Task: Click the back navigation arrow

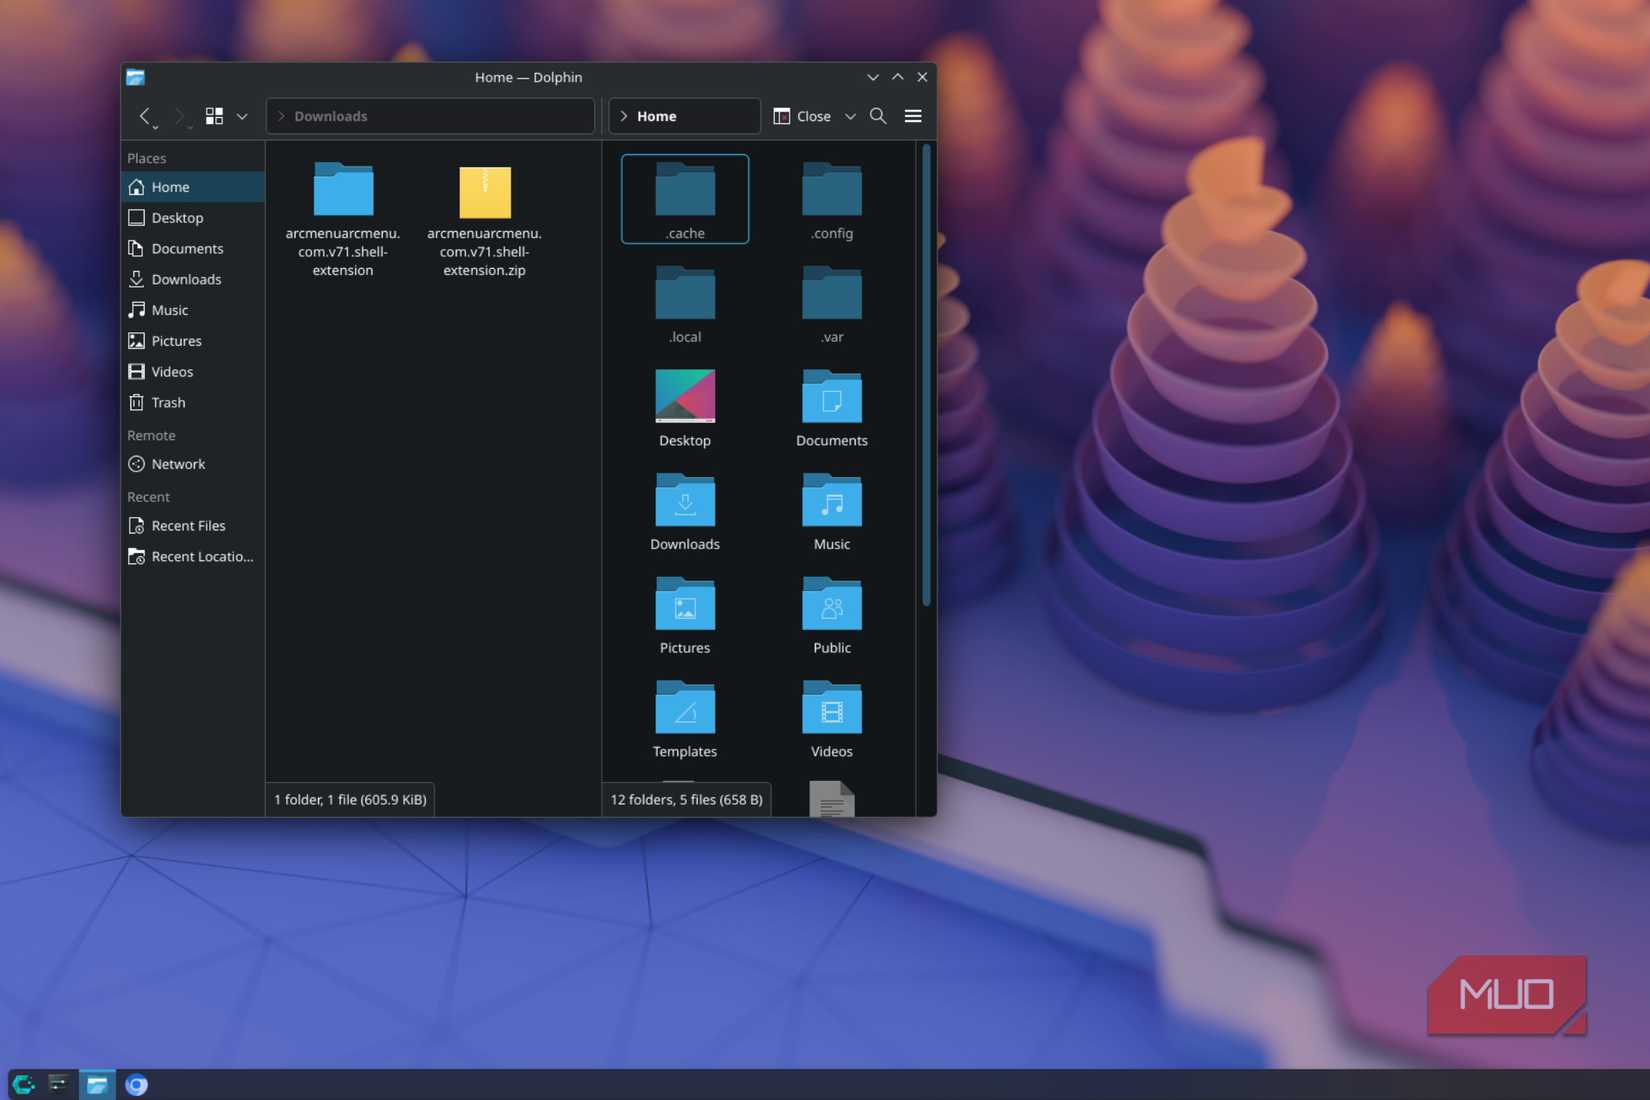Action: pos(146,115)
